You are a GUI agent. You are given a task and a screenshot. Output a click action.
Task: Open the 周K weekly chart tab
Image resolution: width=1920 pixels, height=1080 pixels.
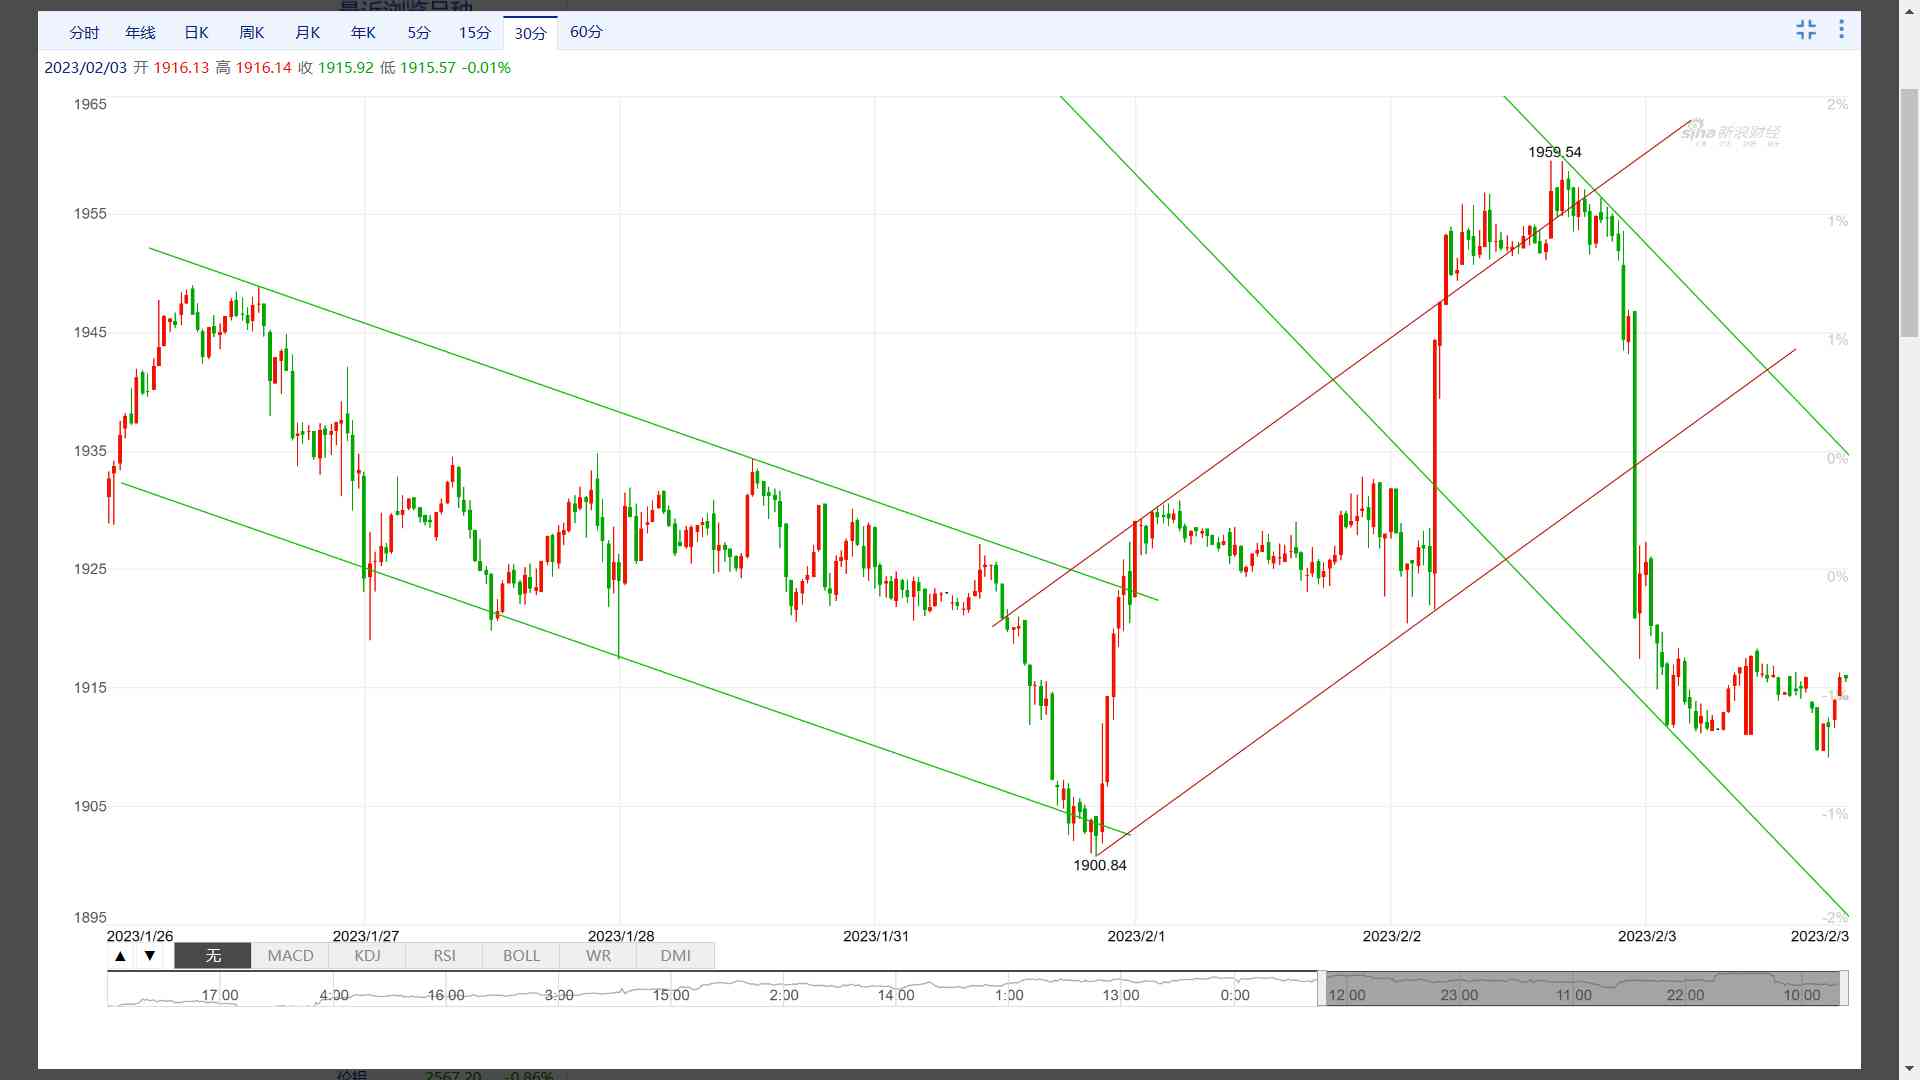[x=252, y=33]
